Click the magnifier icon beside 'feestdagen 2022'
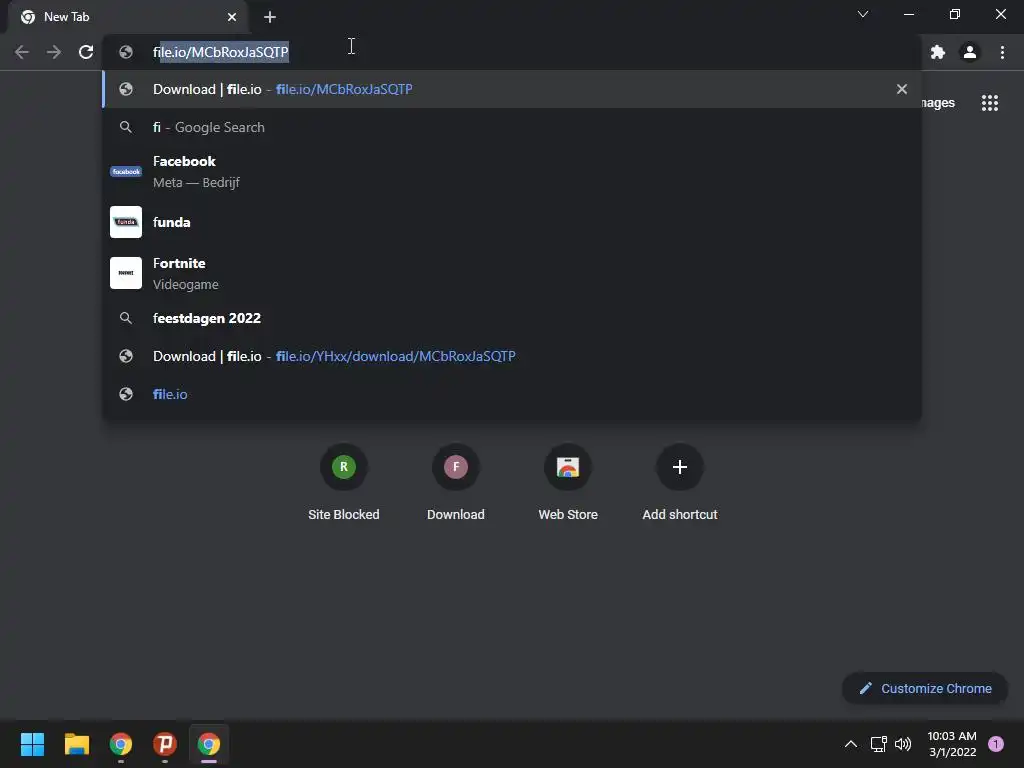1024x768 pixels. coord(126,318)
